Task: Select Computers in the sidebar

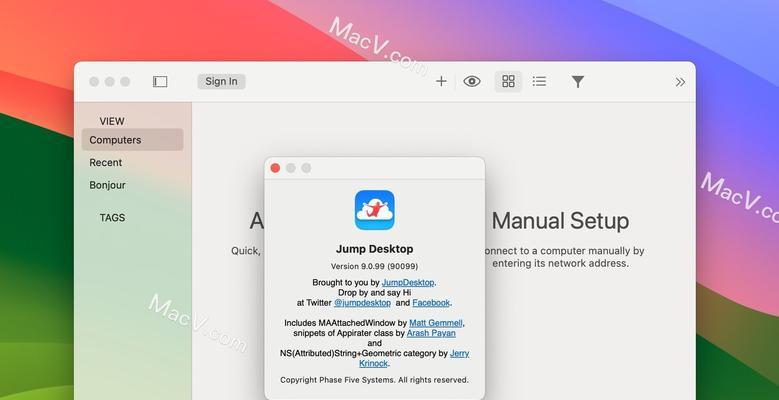Action: (x=133, y=140)
